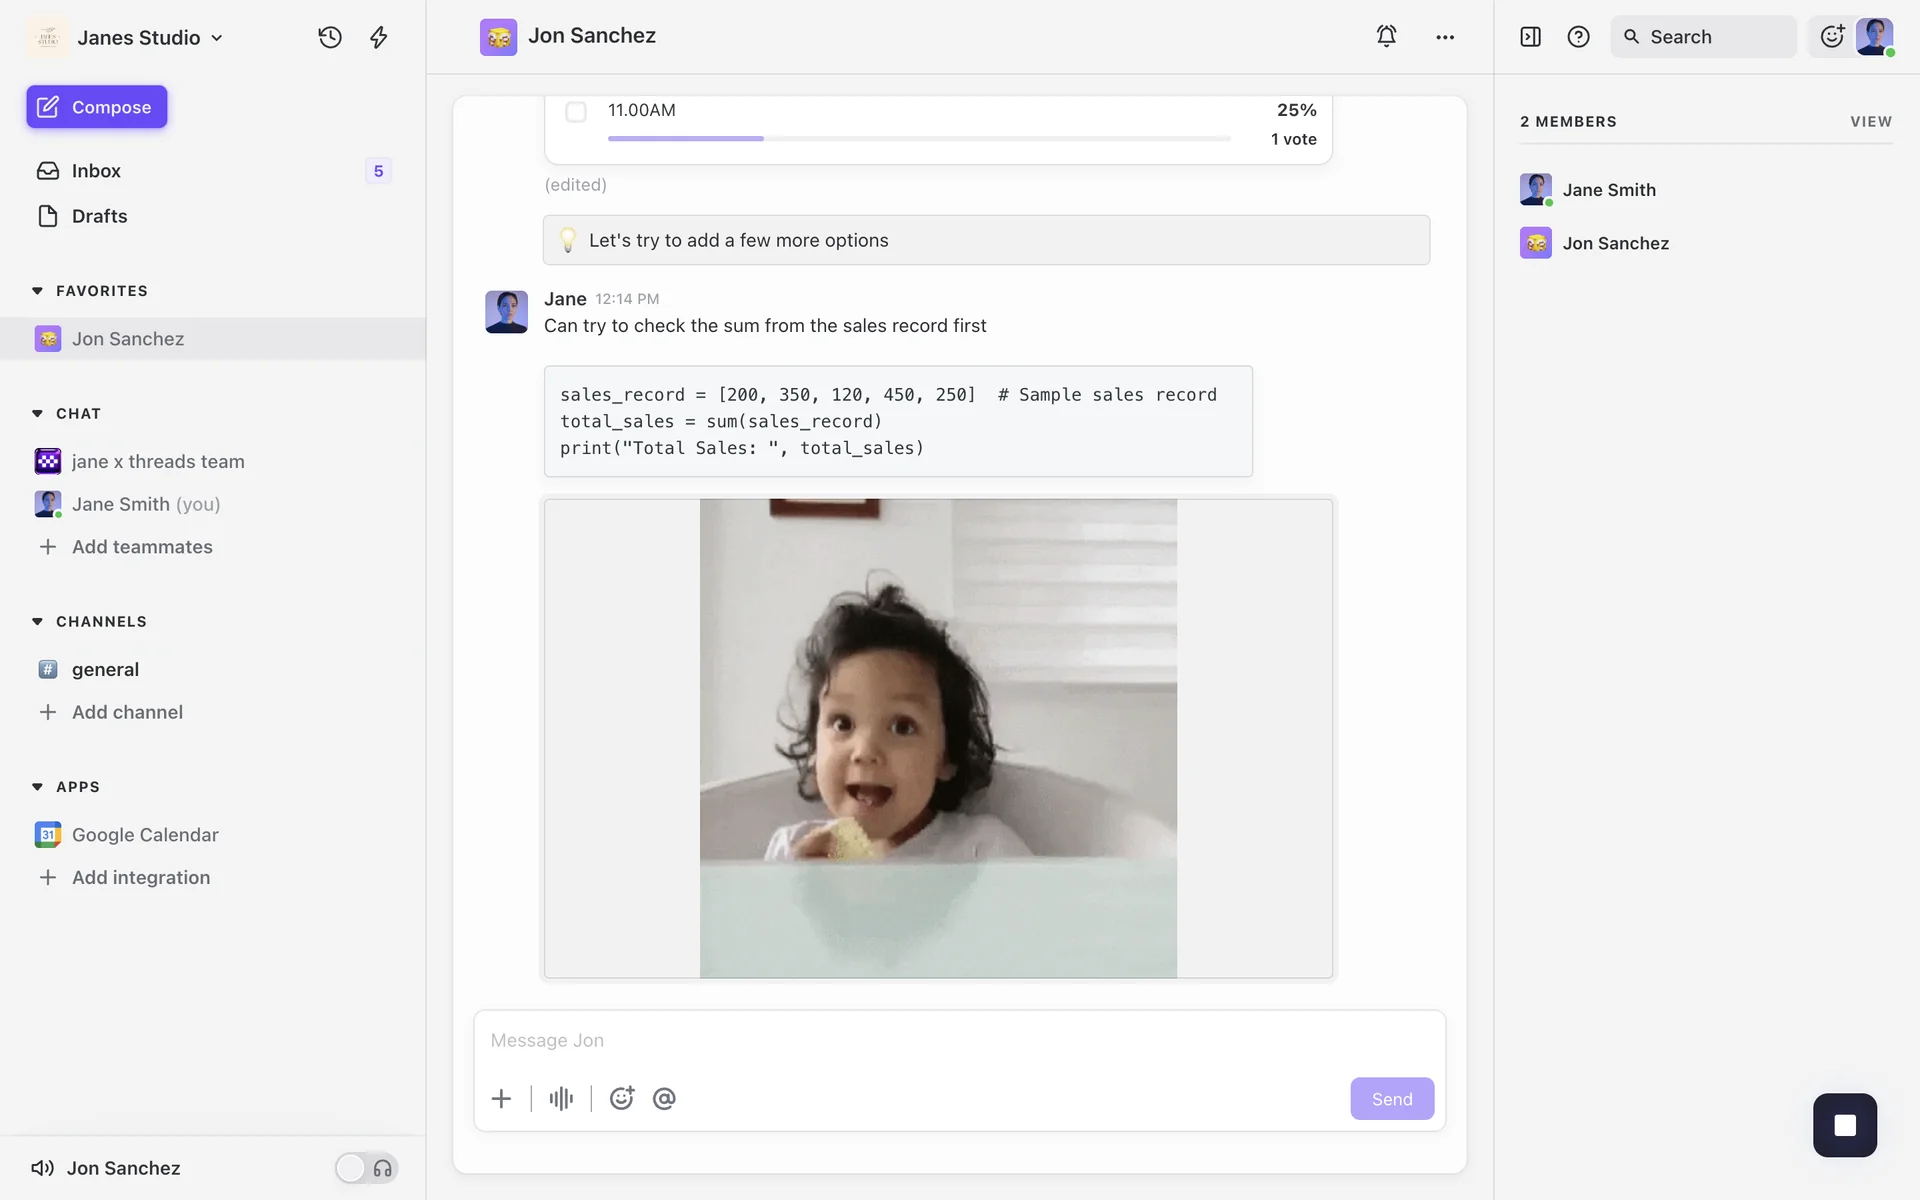Open the general channel
This screenshot has width=1920, height=1200.
pos(105,670)
